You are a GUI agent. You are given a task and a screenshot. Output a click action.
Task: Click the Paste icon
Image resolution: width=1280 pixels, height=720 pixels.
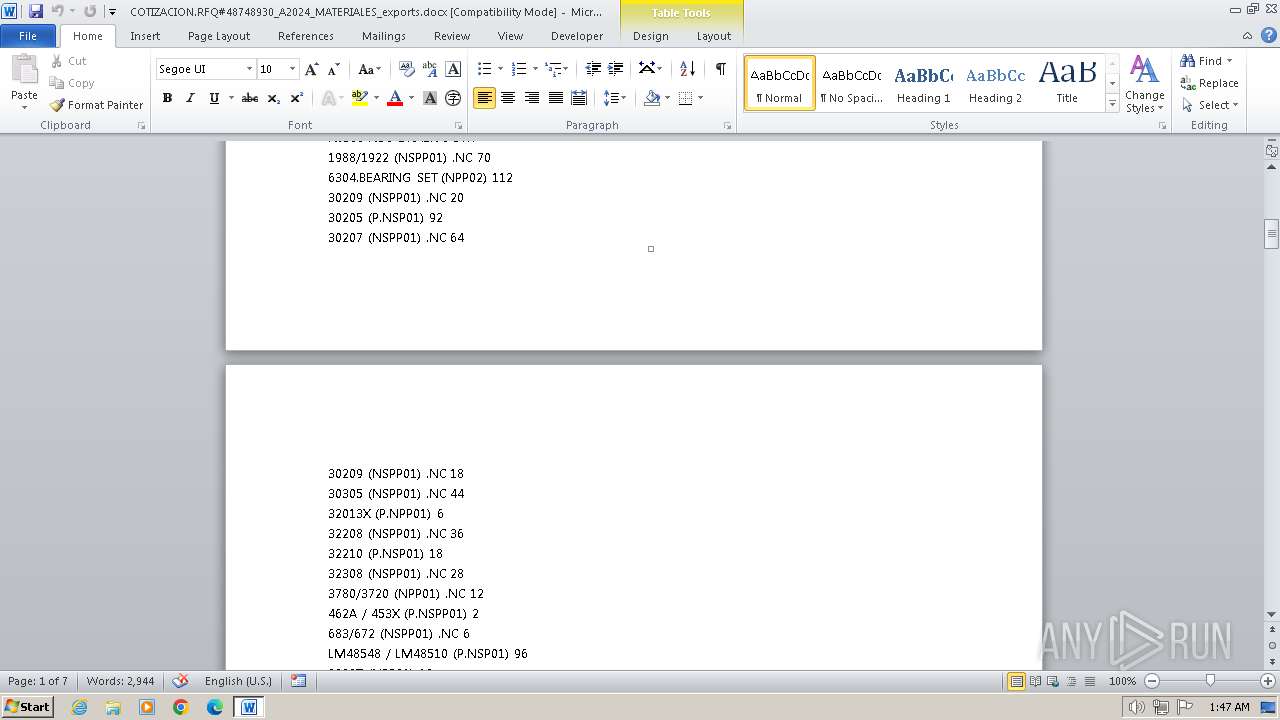[x=24, y=70]
